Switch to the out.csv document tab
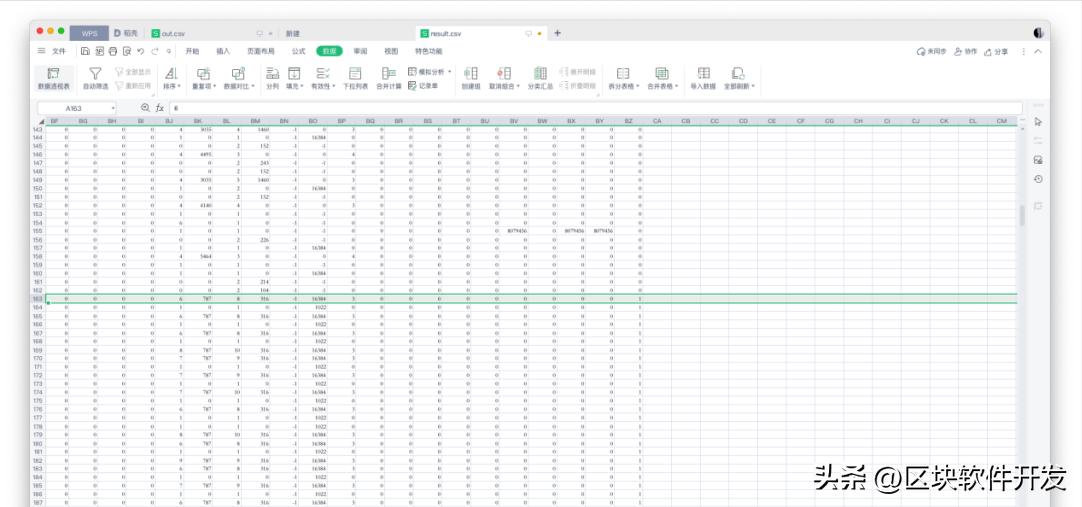1082x507 pixels. [173, 33]
